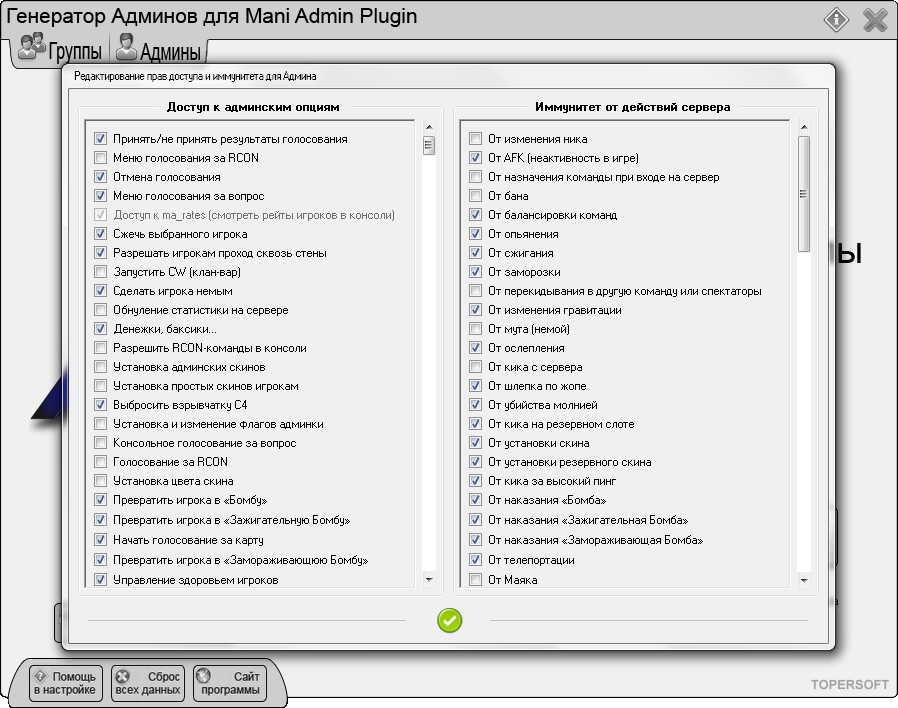Check От кика с сервера

click(x=475, y=367)
